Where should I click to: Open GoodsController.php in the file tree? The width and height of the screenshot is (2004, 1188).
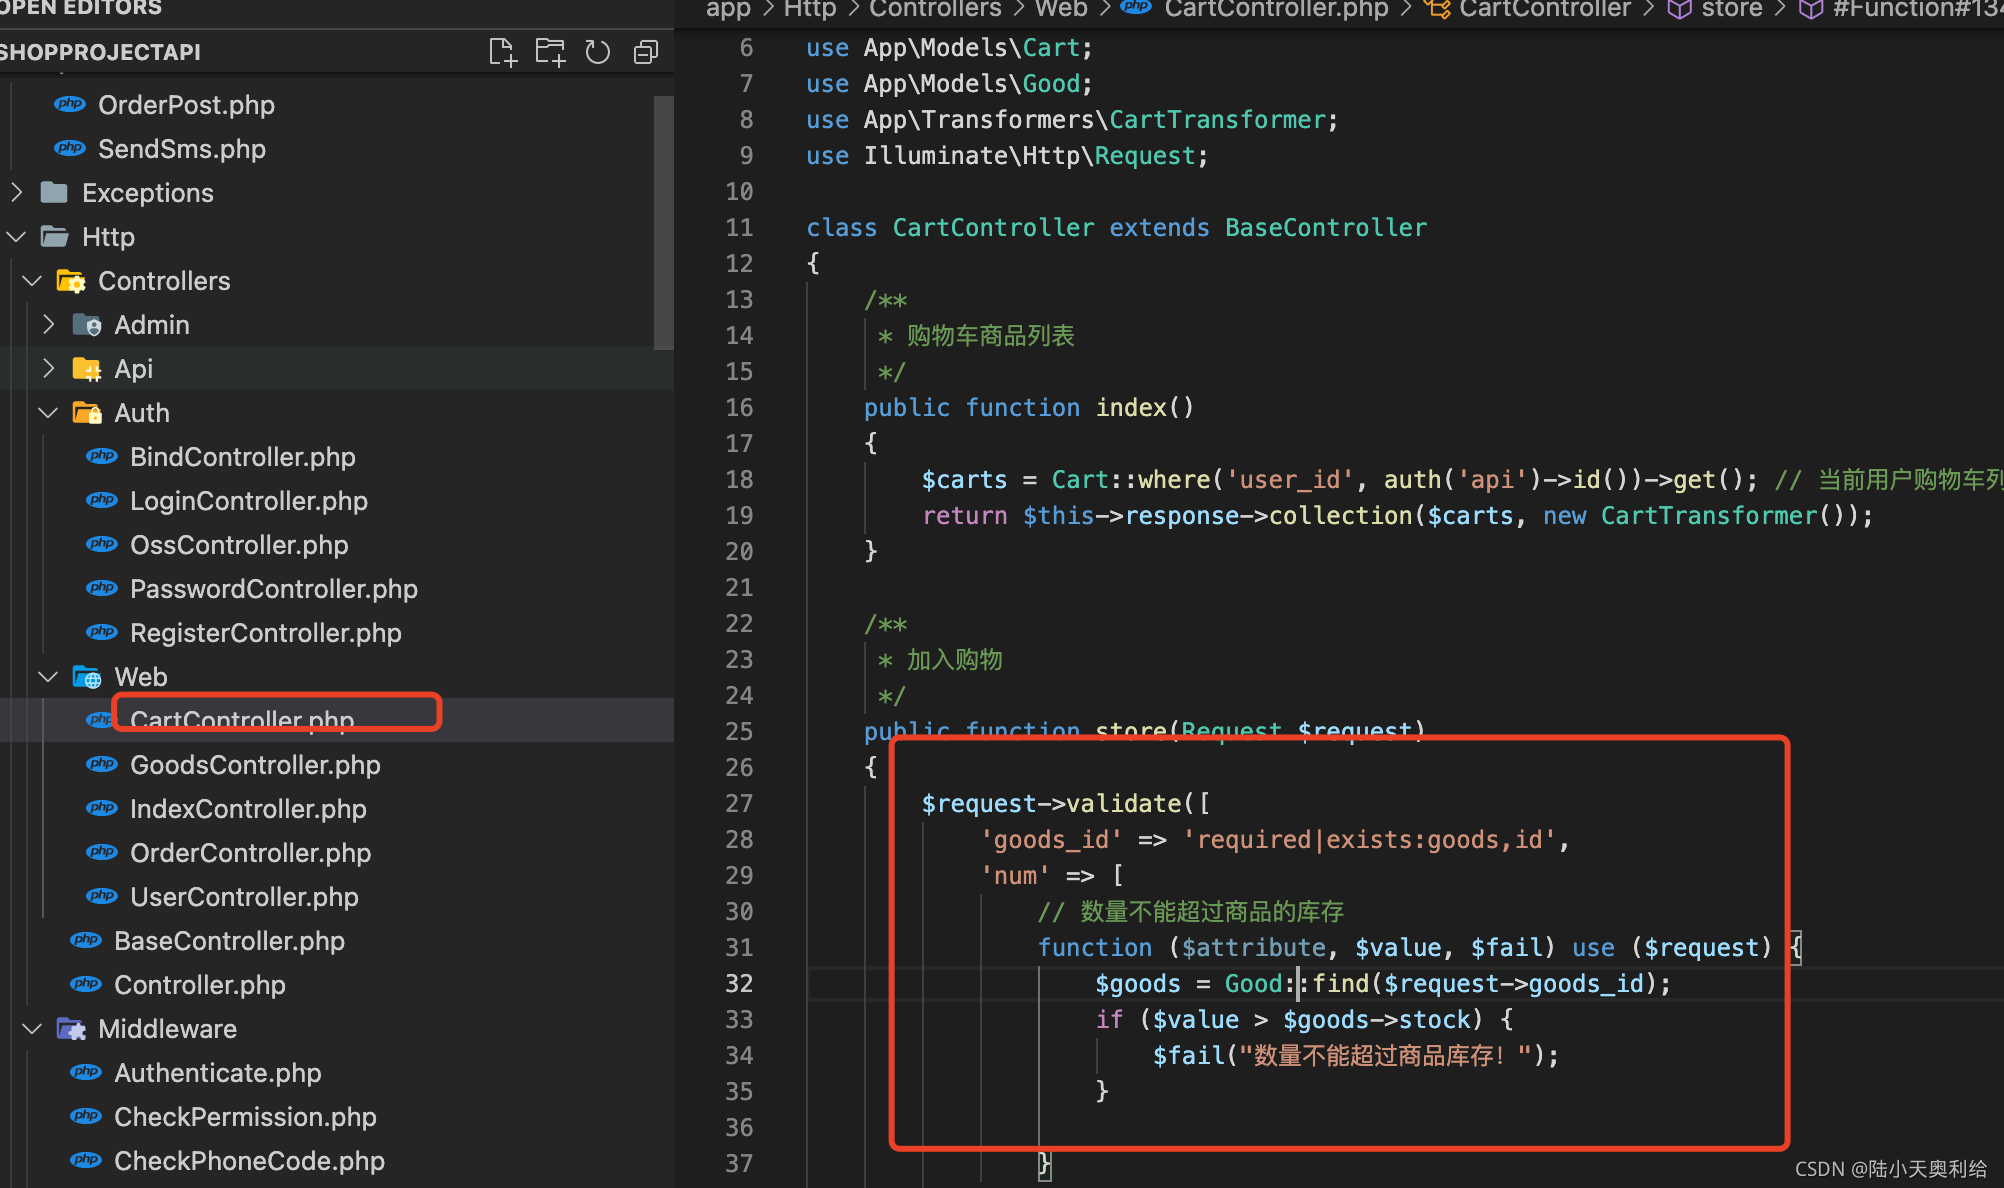tap(255, 765)
